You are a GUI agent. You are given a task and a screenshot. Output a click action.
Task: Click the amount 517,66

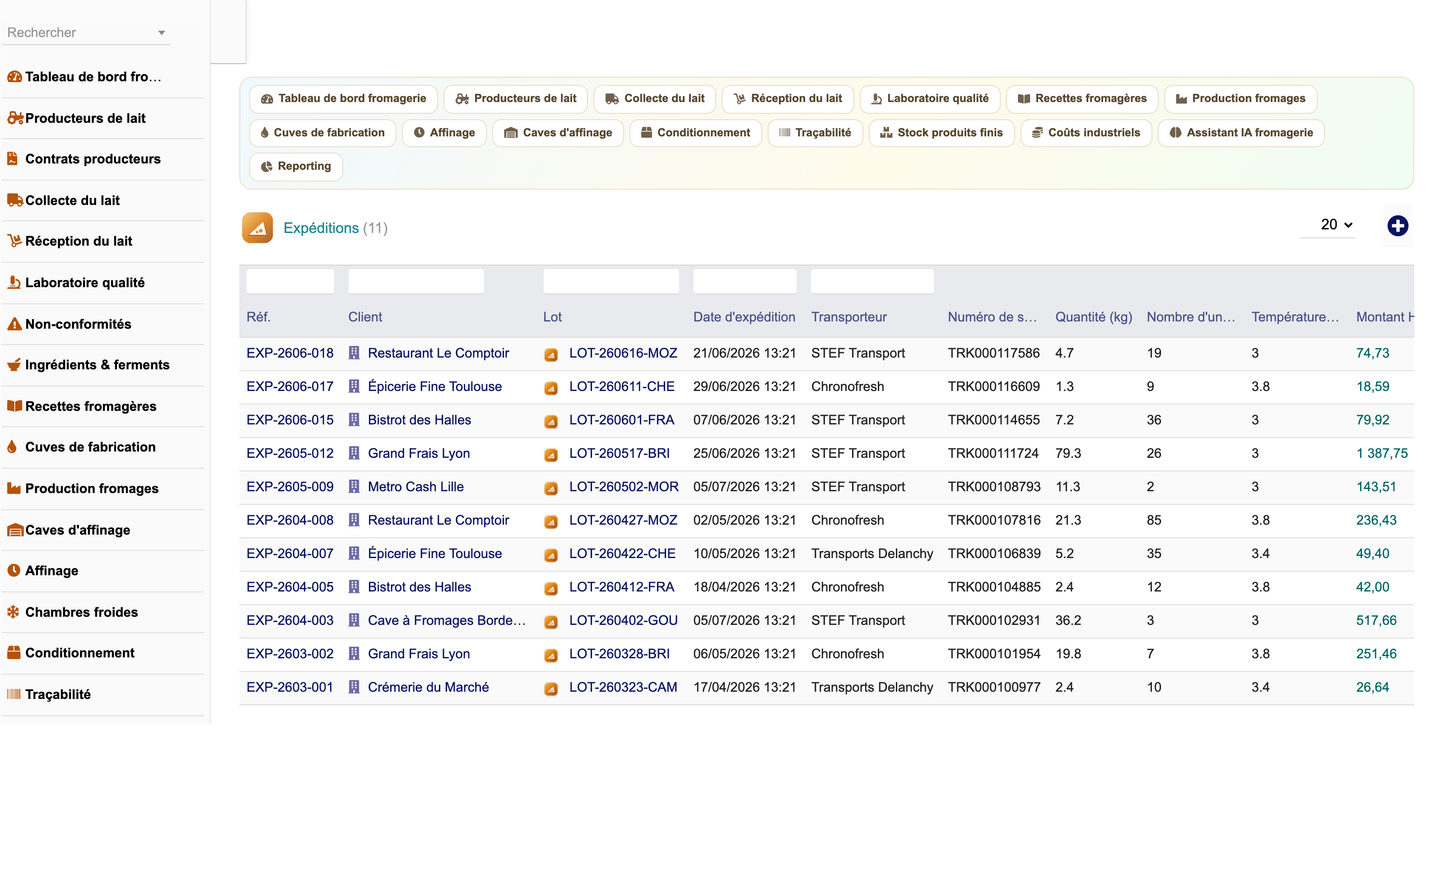coord(1376,621)
